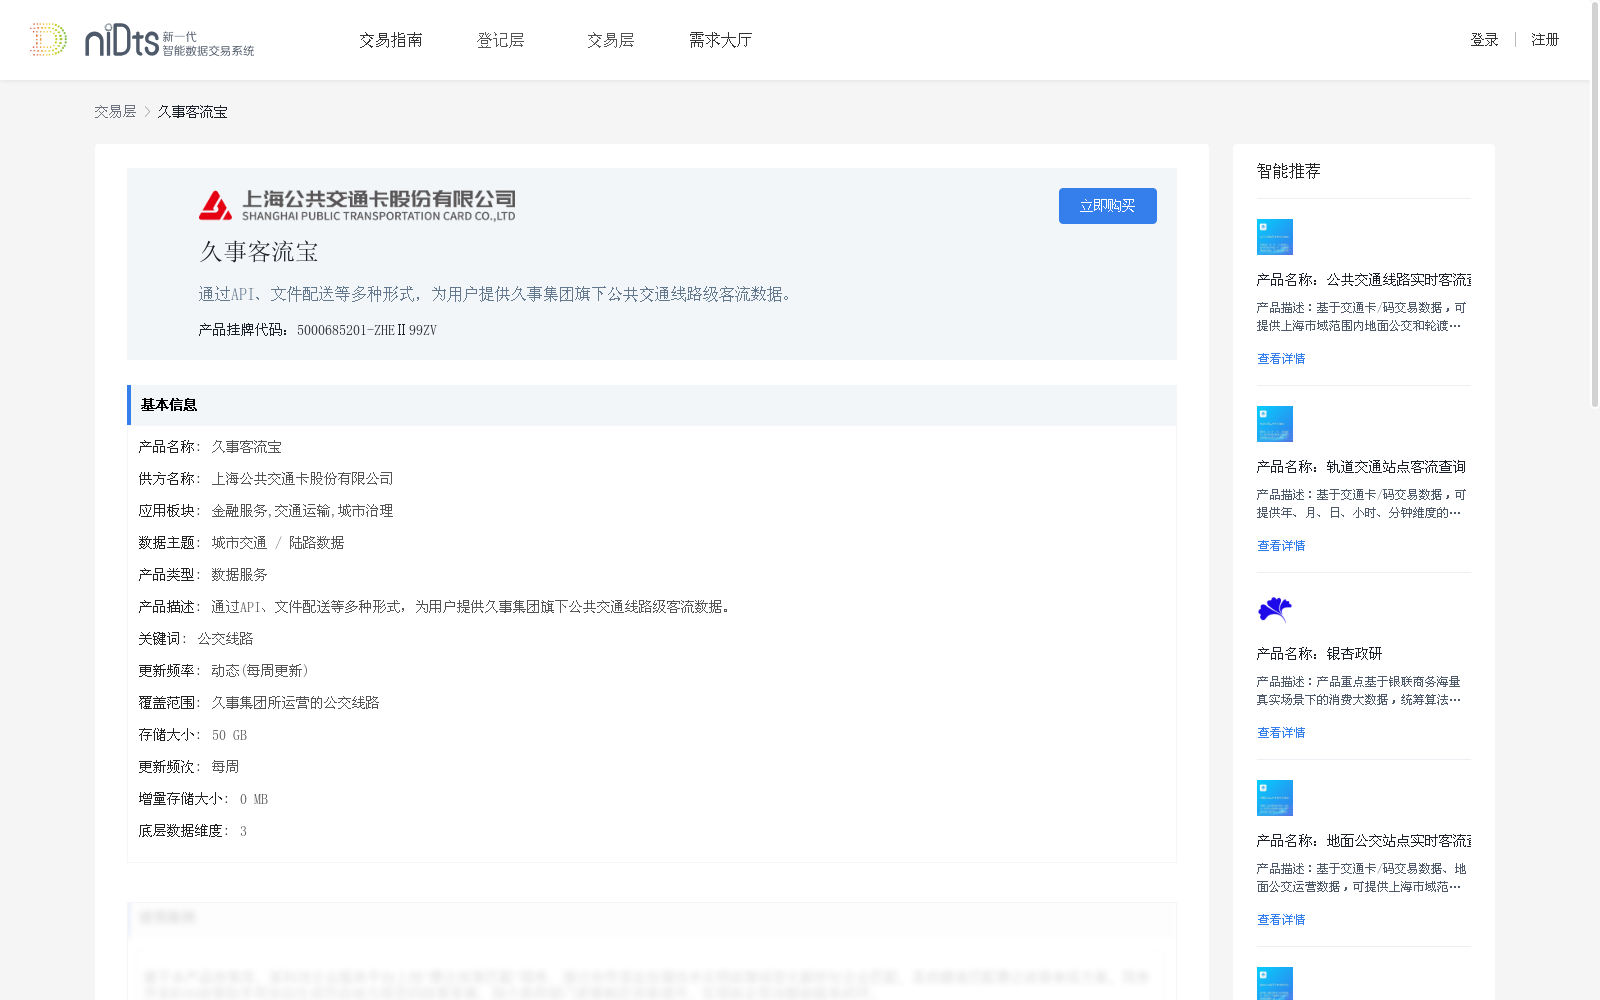Click the 产品名称：银杏政研 title

tap(1319, 654)
